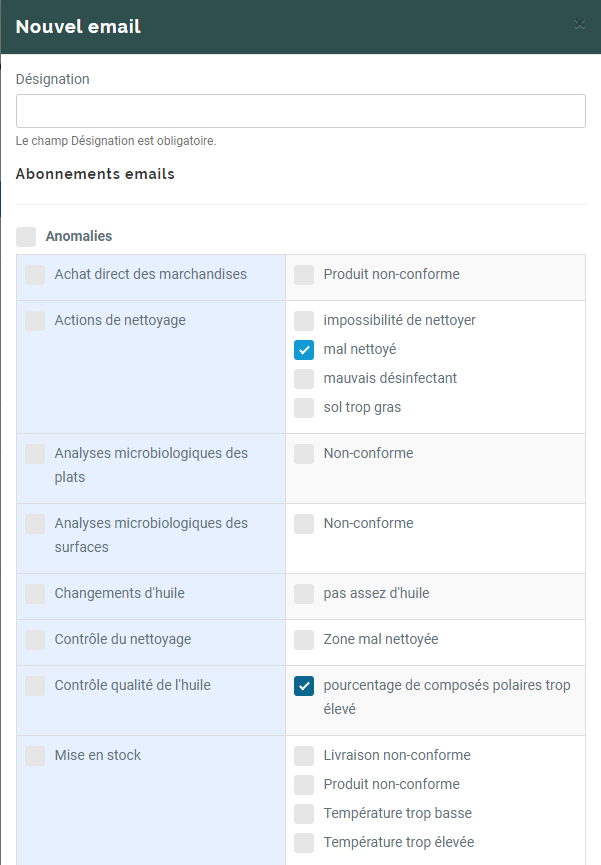Check 'sol trop gras'
Image resolution: width=601 pixels, height=865 pixels.
(x=303, y=407)
